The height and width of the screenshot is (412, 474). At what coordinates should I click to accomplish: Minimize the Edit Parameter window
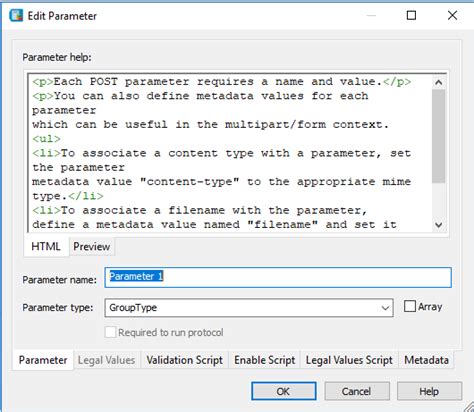pyautogui.click(x=371, y=15)
